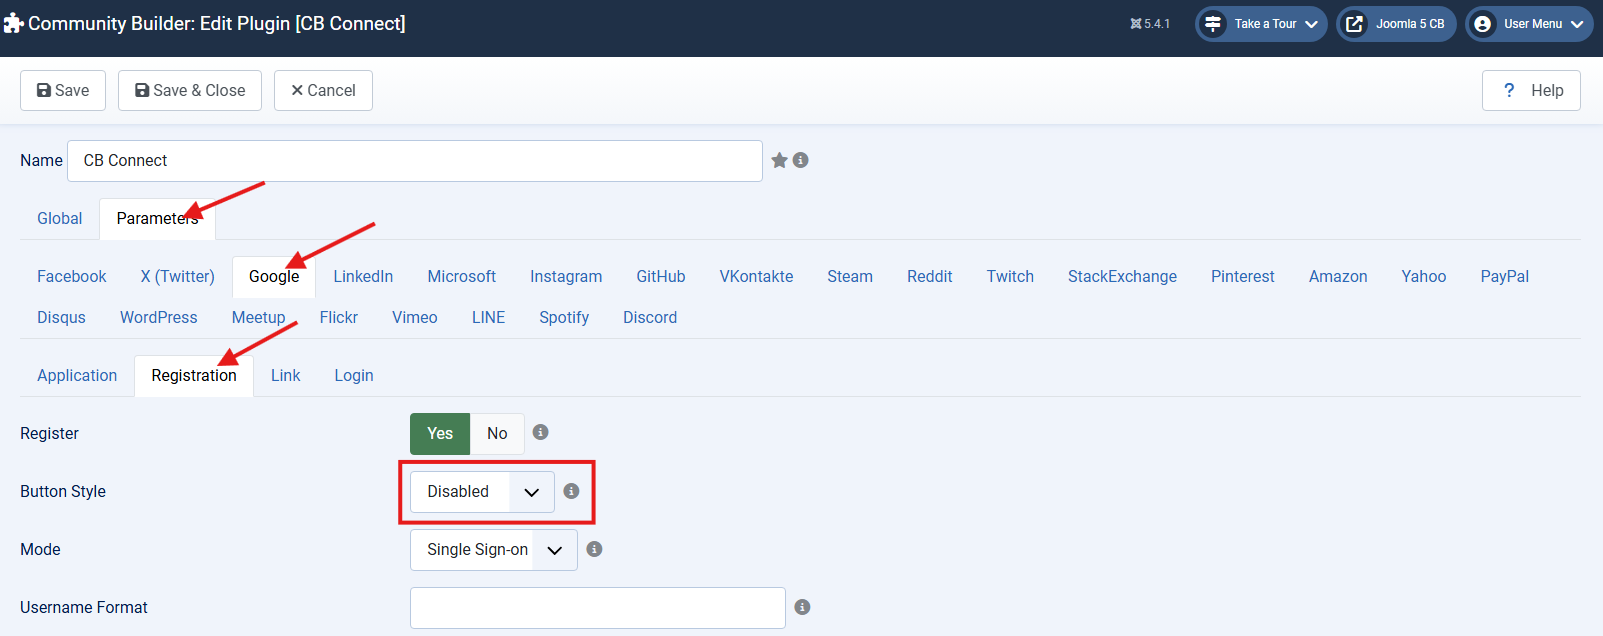Open the Login sub-tab
The image size is (1603, 636).
(x=354, y=375)
